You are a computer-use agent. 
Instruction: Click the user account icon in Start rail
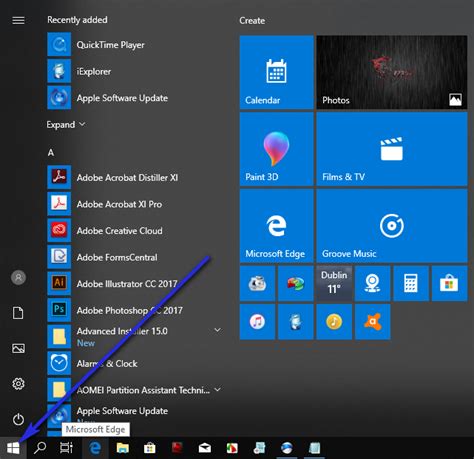click(19, 277)
